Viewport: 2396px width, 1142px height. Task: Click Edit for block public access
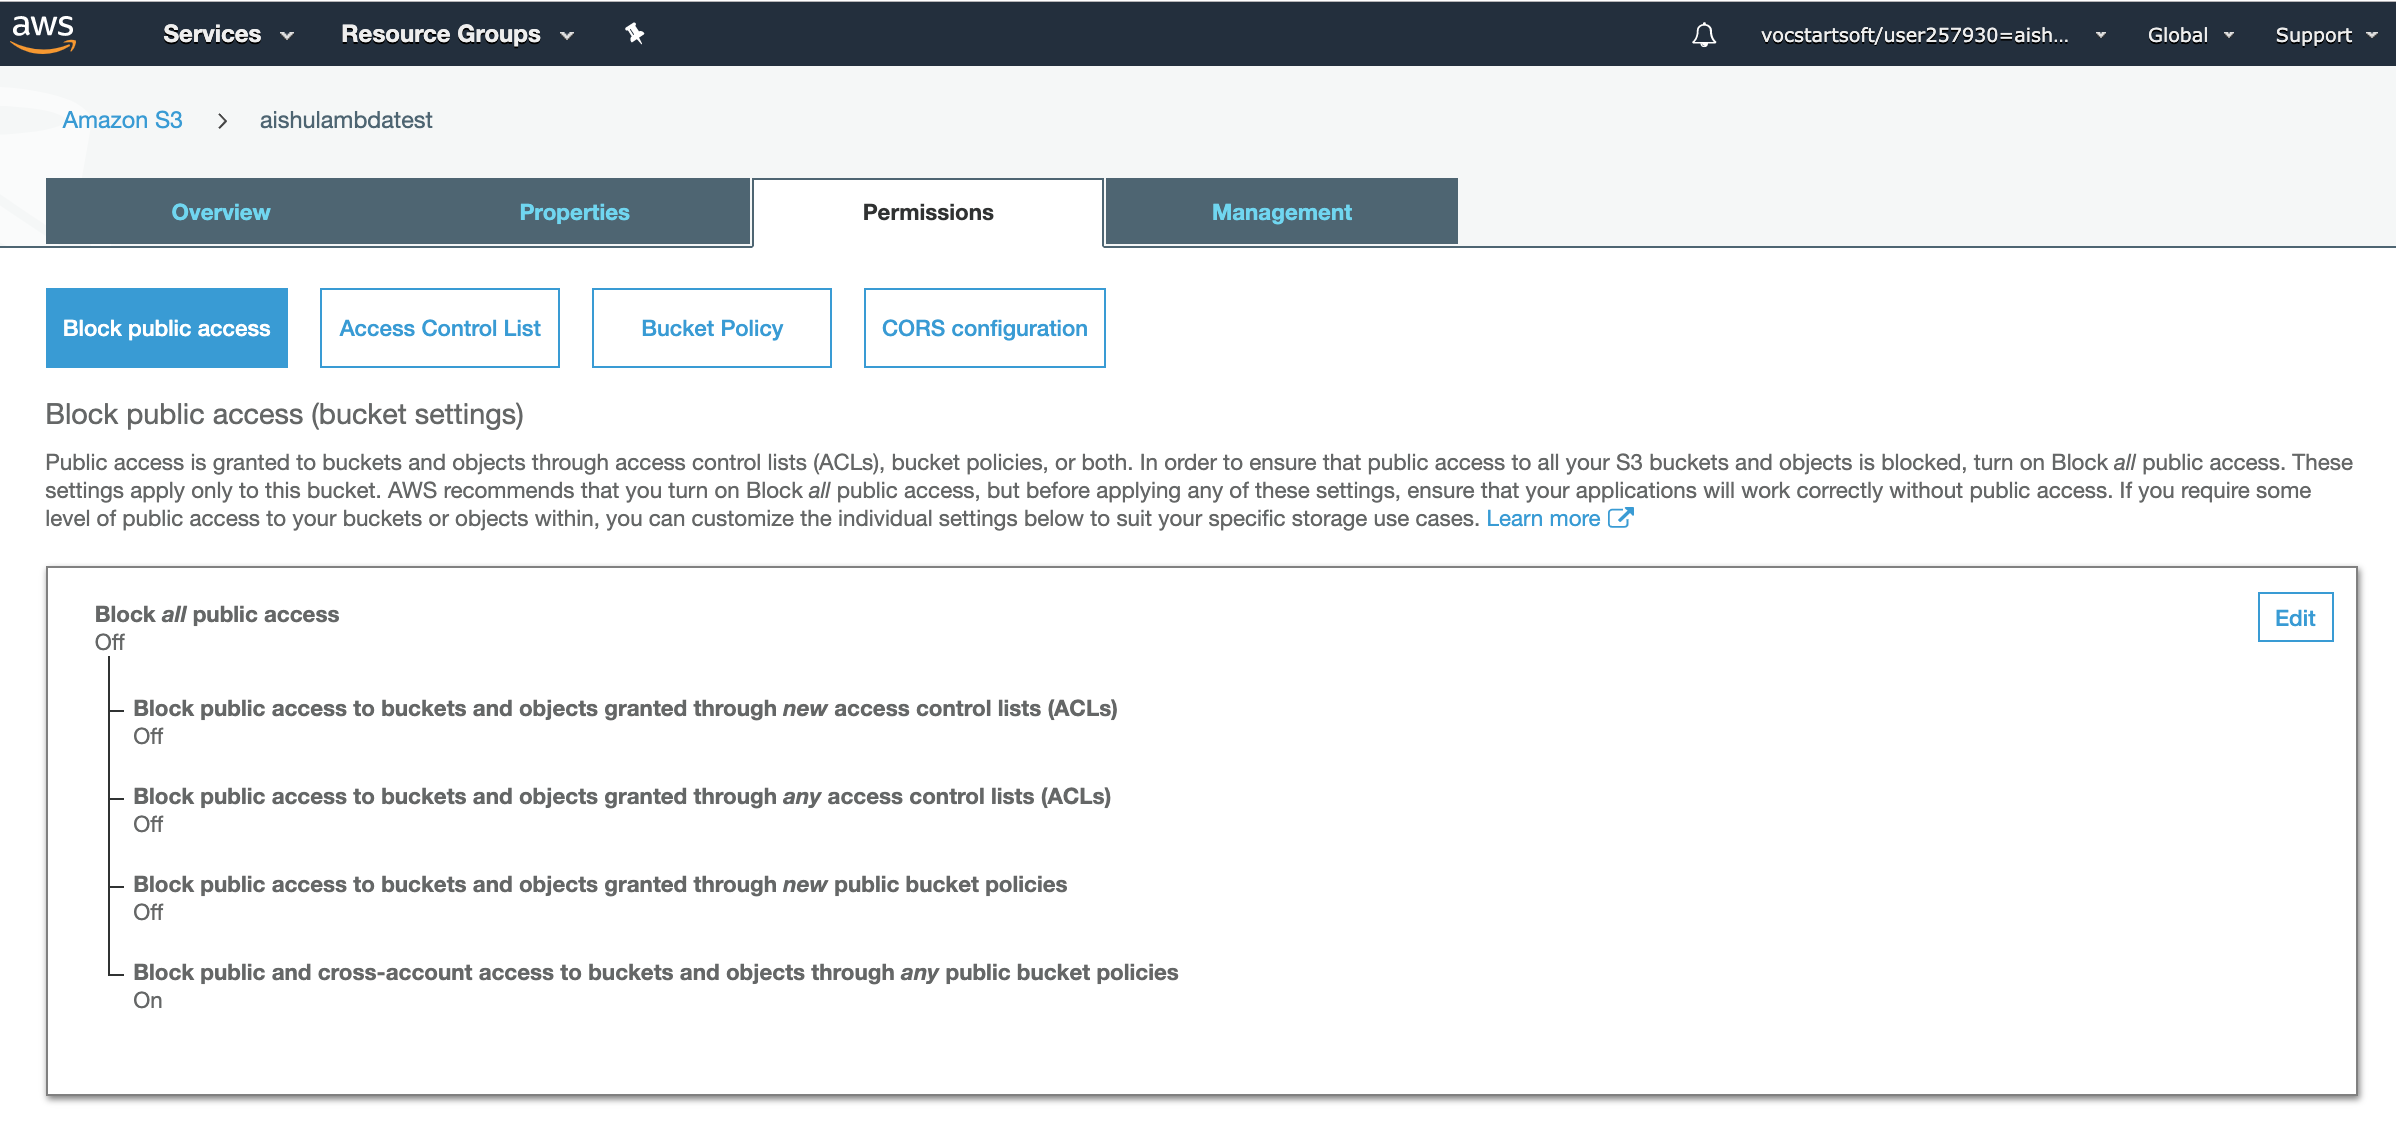pyautogui.click(x=2294, y=618)
